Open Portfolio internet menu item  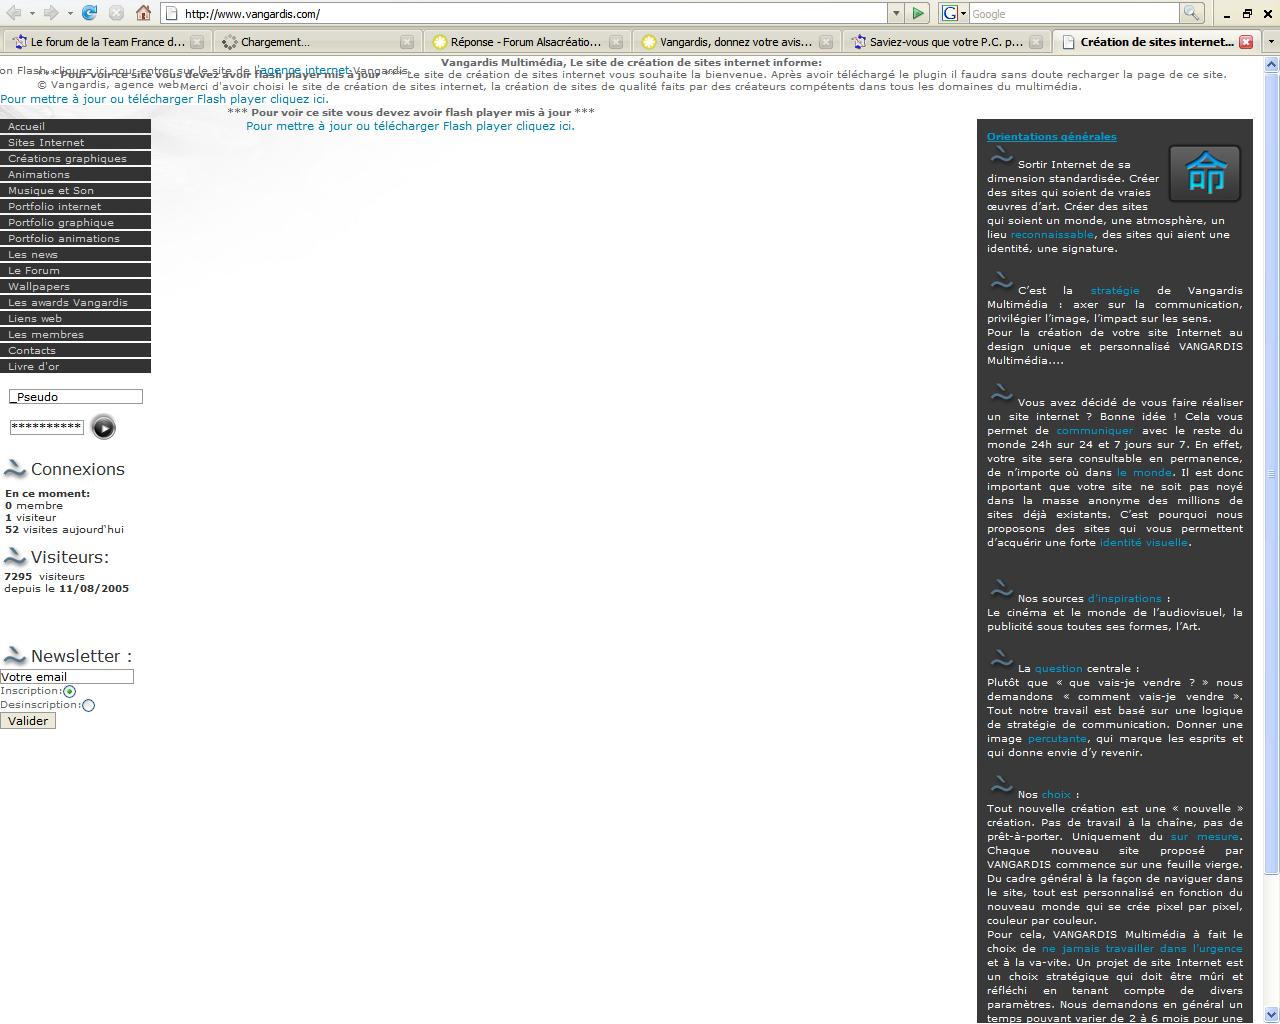[x=75, y=206]
